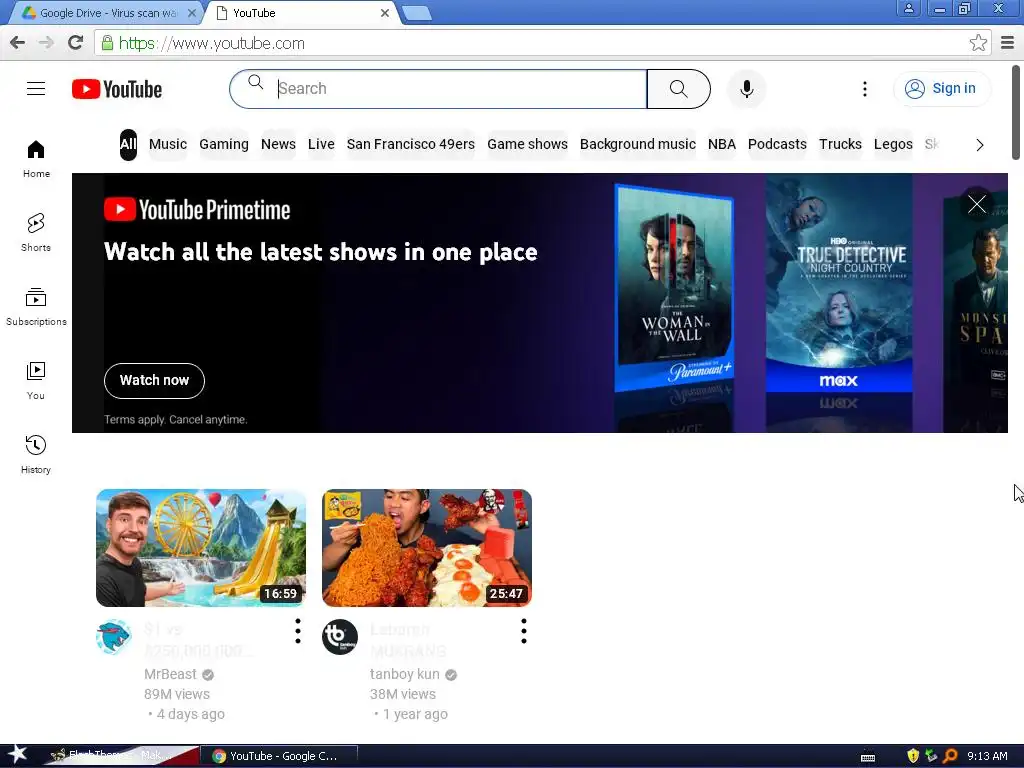The width and height of the screenshot is (1024, 768).
Task: Show more category chips arrow
Action: tap(979, 145)
